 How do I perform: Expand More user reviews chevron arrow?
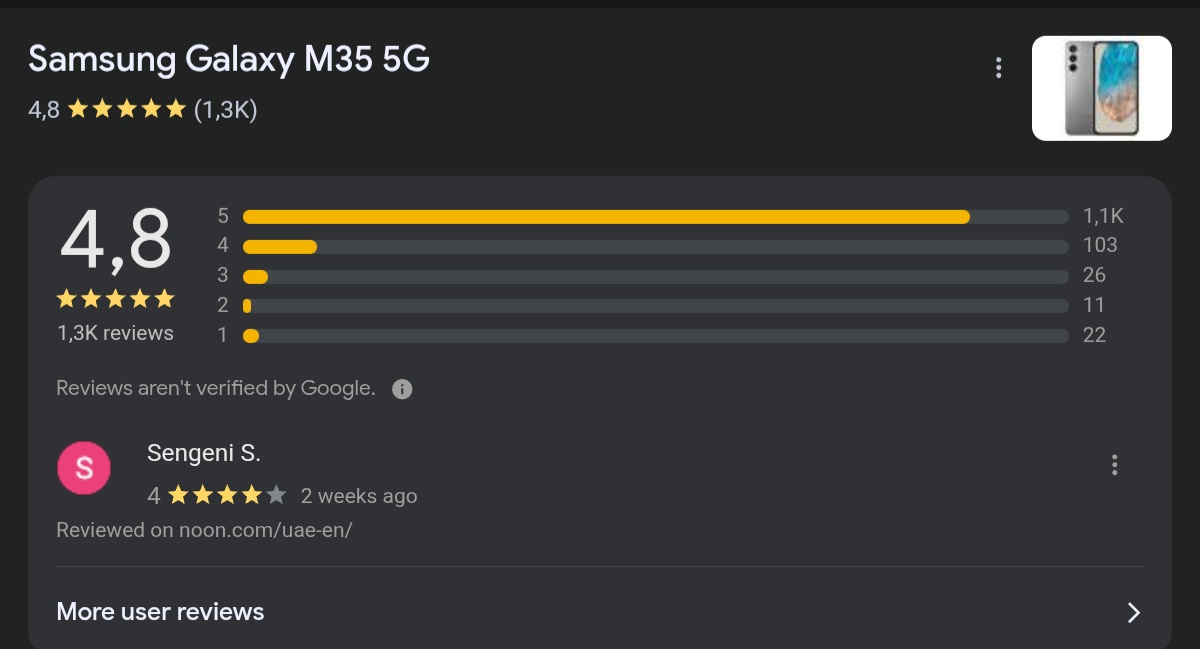click(x=1133, y=613)
